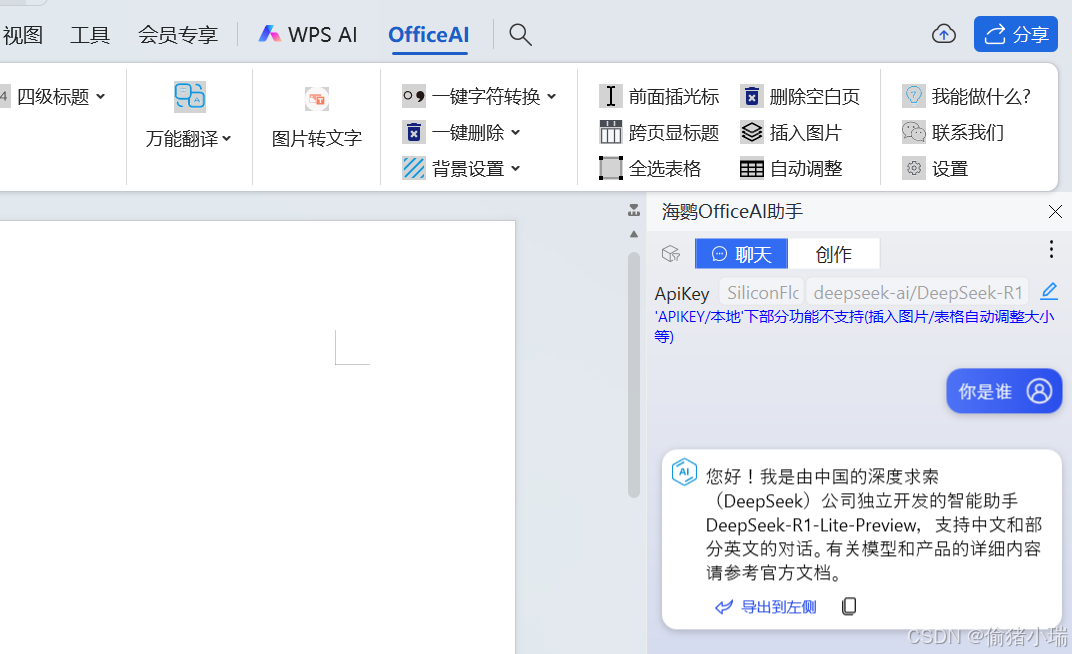1072x654 pixels.
Task: Click the cube icon beside 聊天
Action: click(671, 254)
